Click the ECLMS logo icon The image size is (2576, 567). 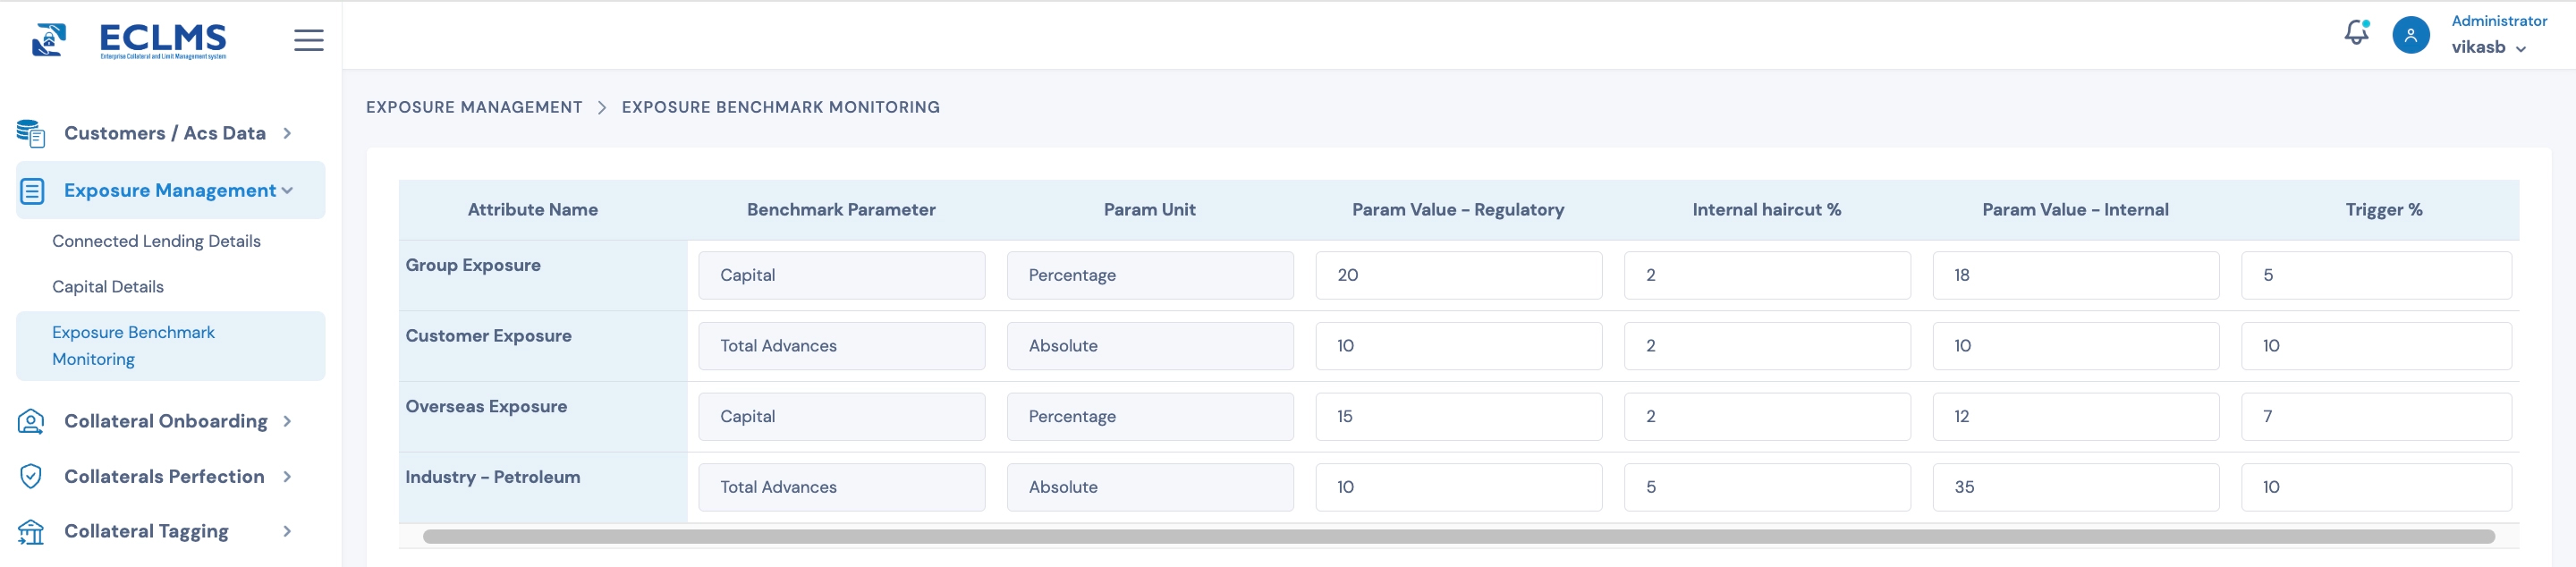[x=48, y=40]
